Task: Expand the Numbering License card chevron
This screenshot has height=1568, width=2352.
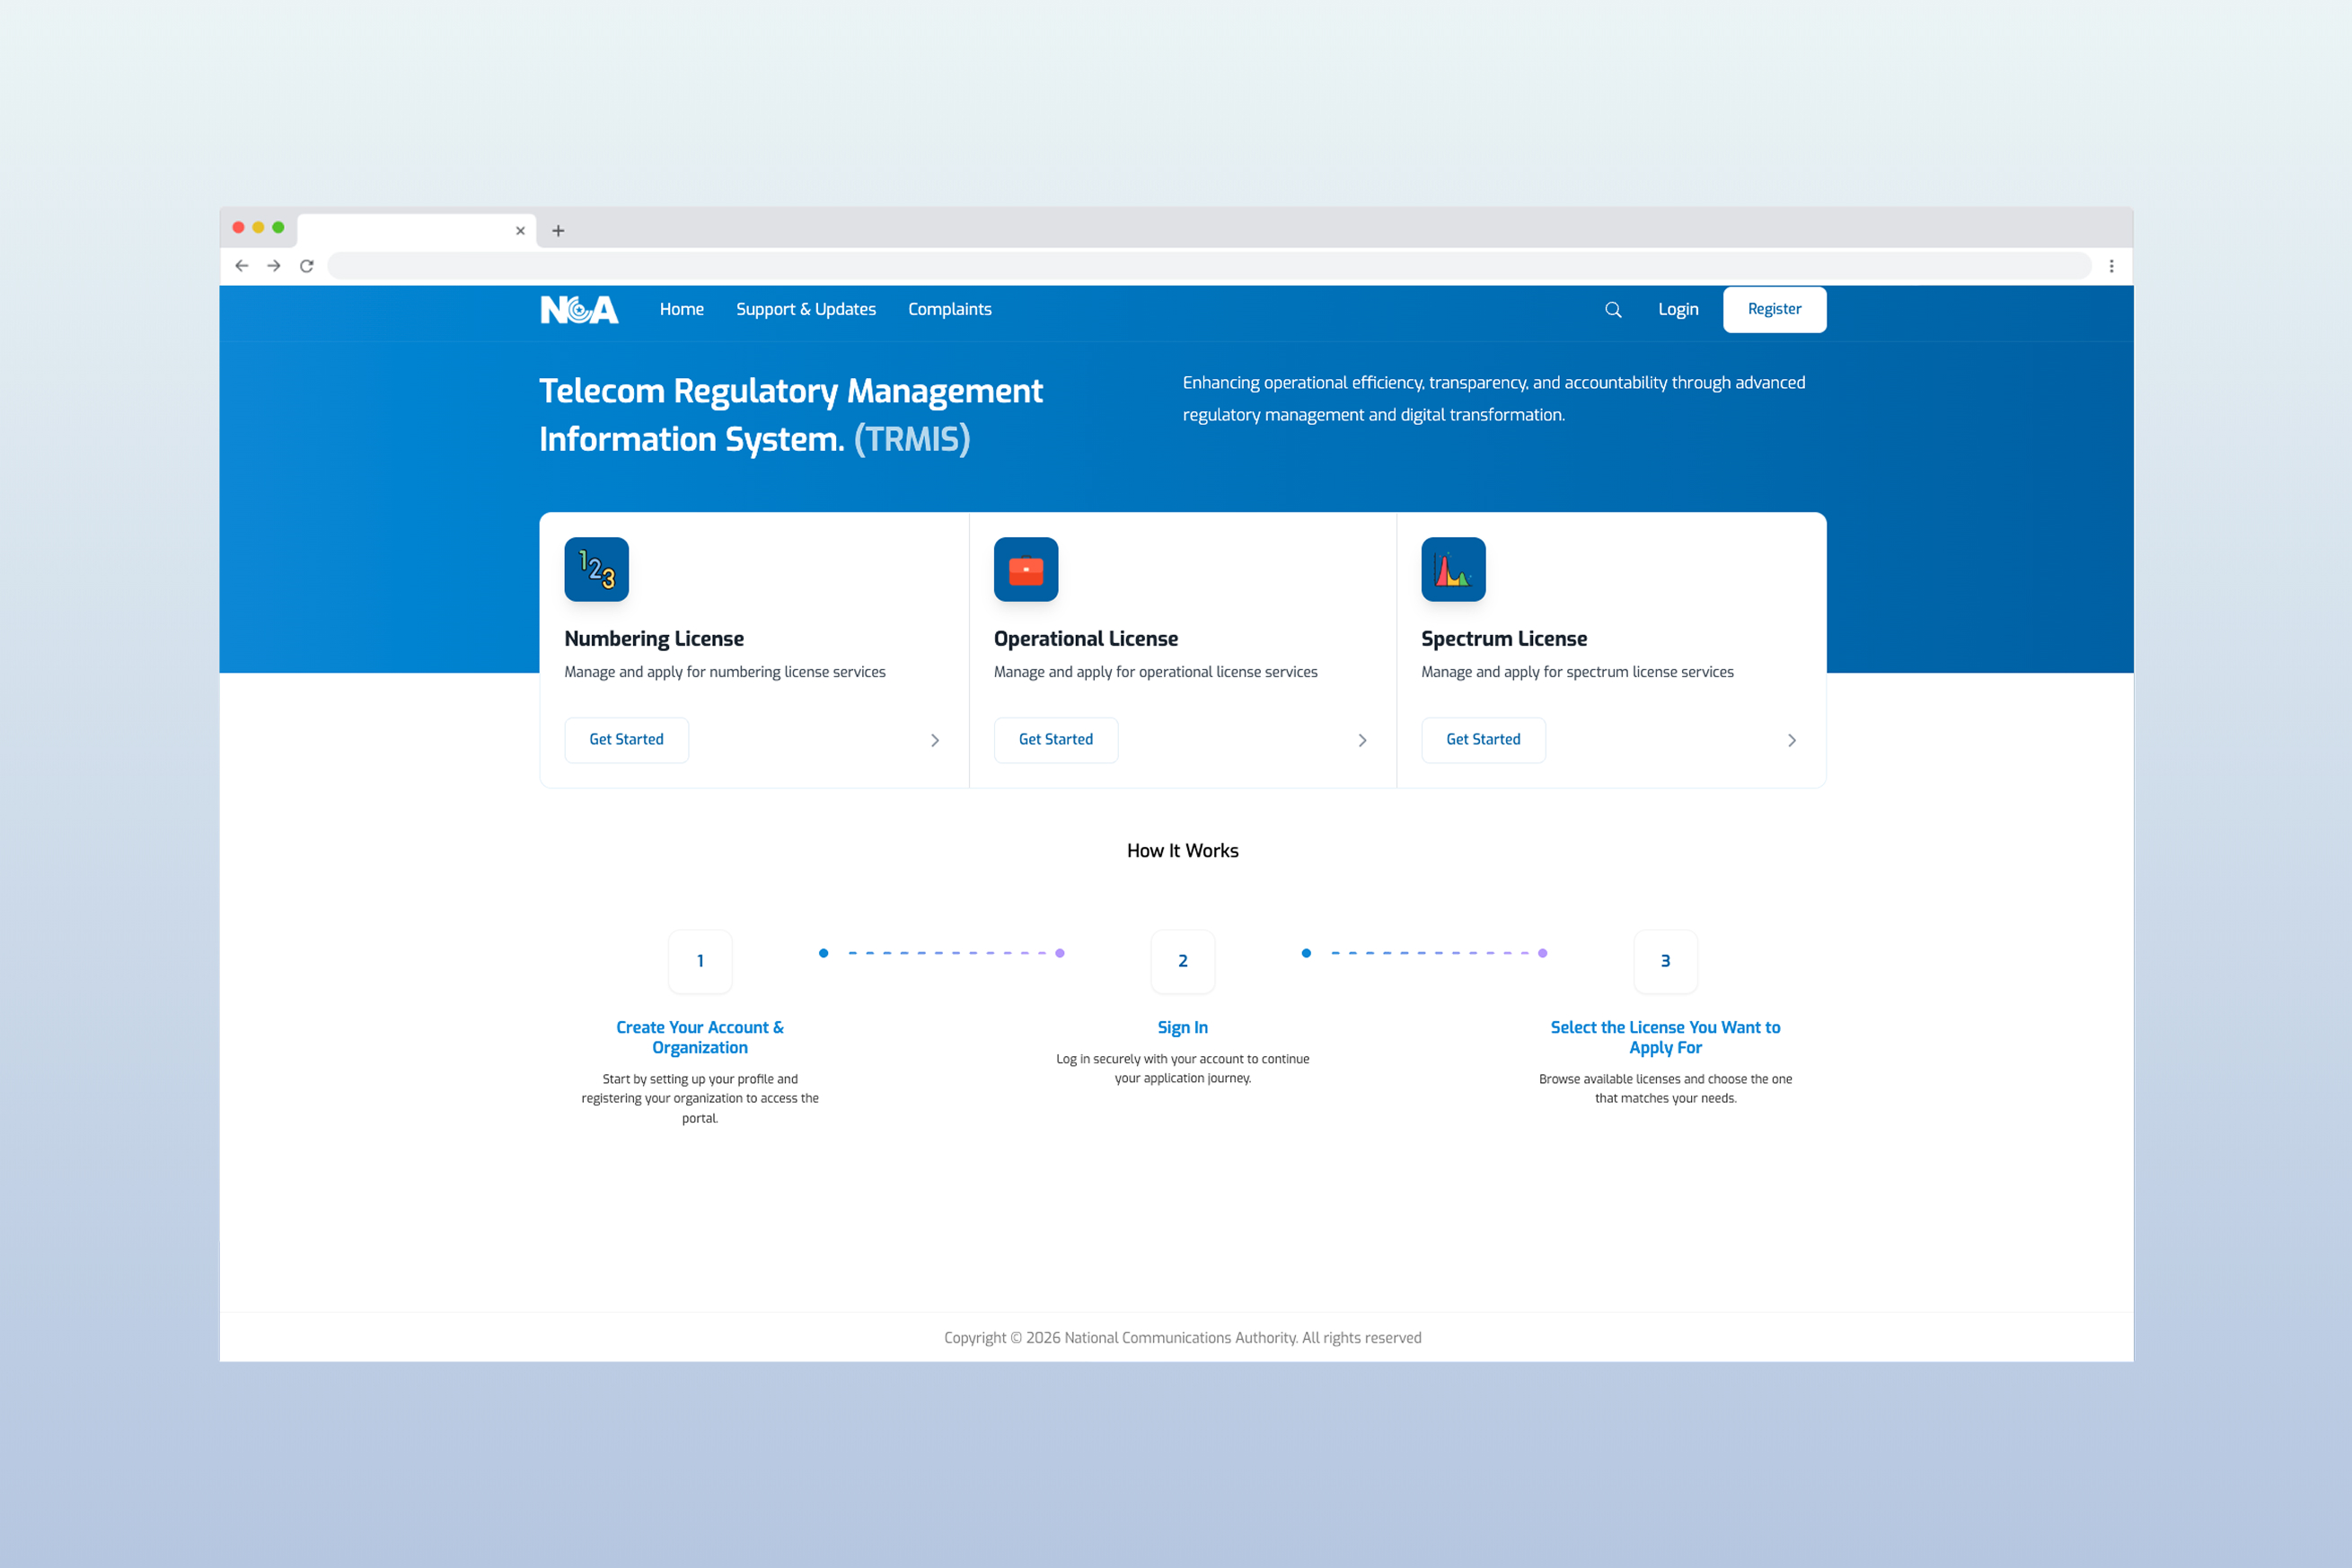Action: tap(935, 740)
